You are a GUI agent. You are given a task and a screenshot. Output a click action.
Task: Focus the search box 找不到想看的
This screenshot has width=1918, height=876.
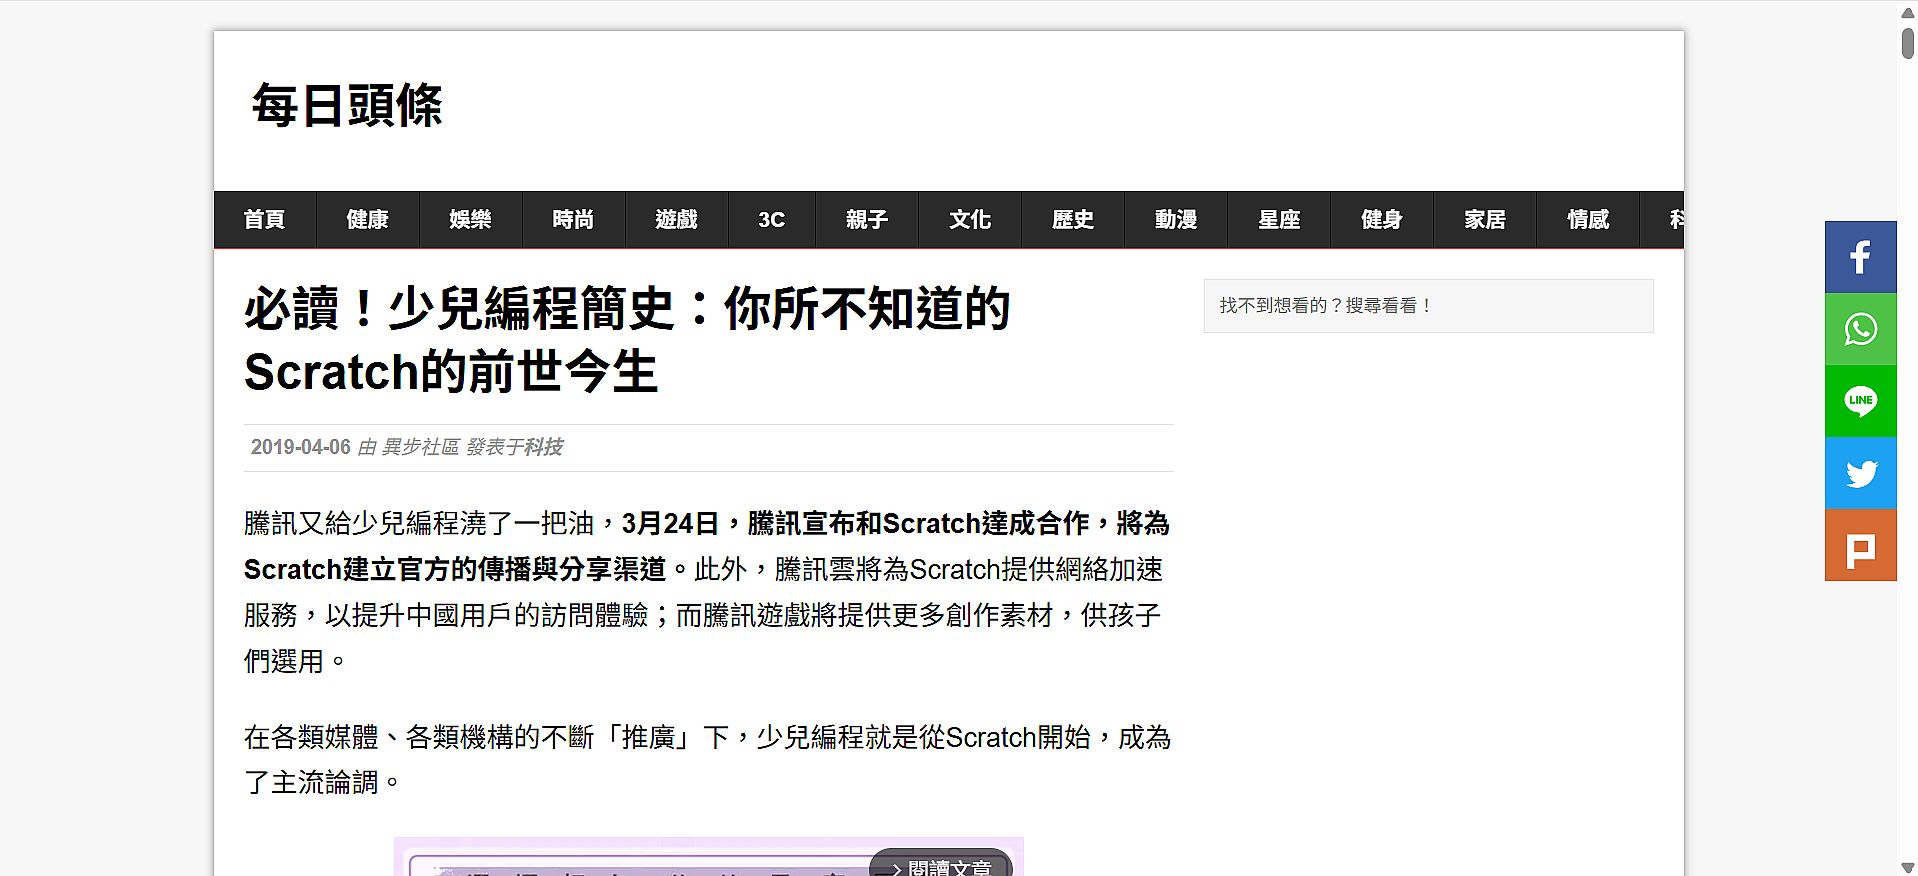[1428, 306]
